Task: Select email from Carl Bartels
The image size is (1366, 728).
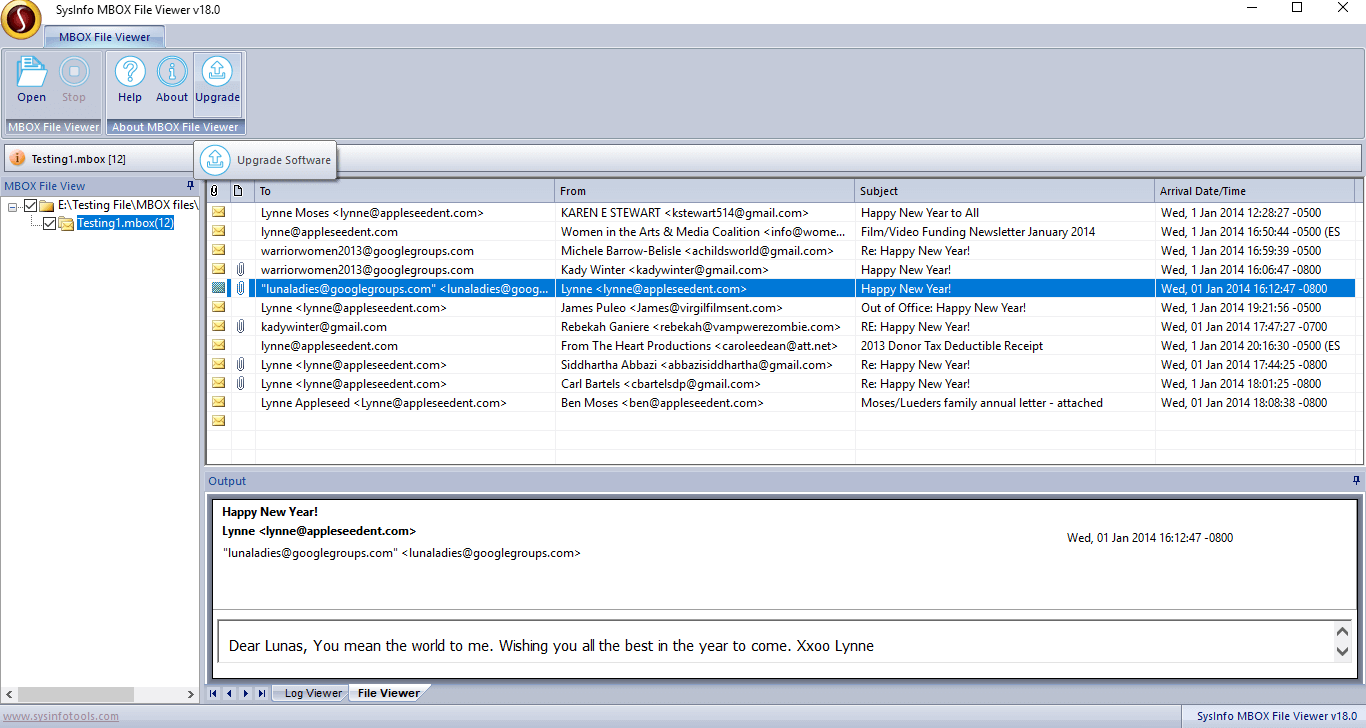Action: [x=784, y=384]
